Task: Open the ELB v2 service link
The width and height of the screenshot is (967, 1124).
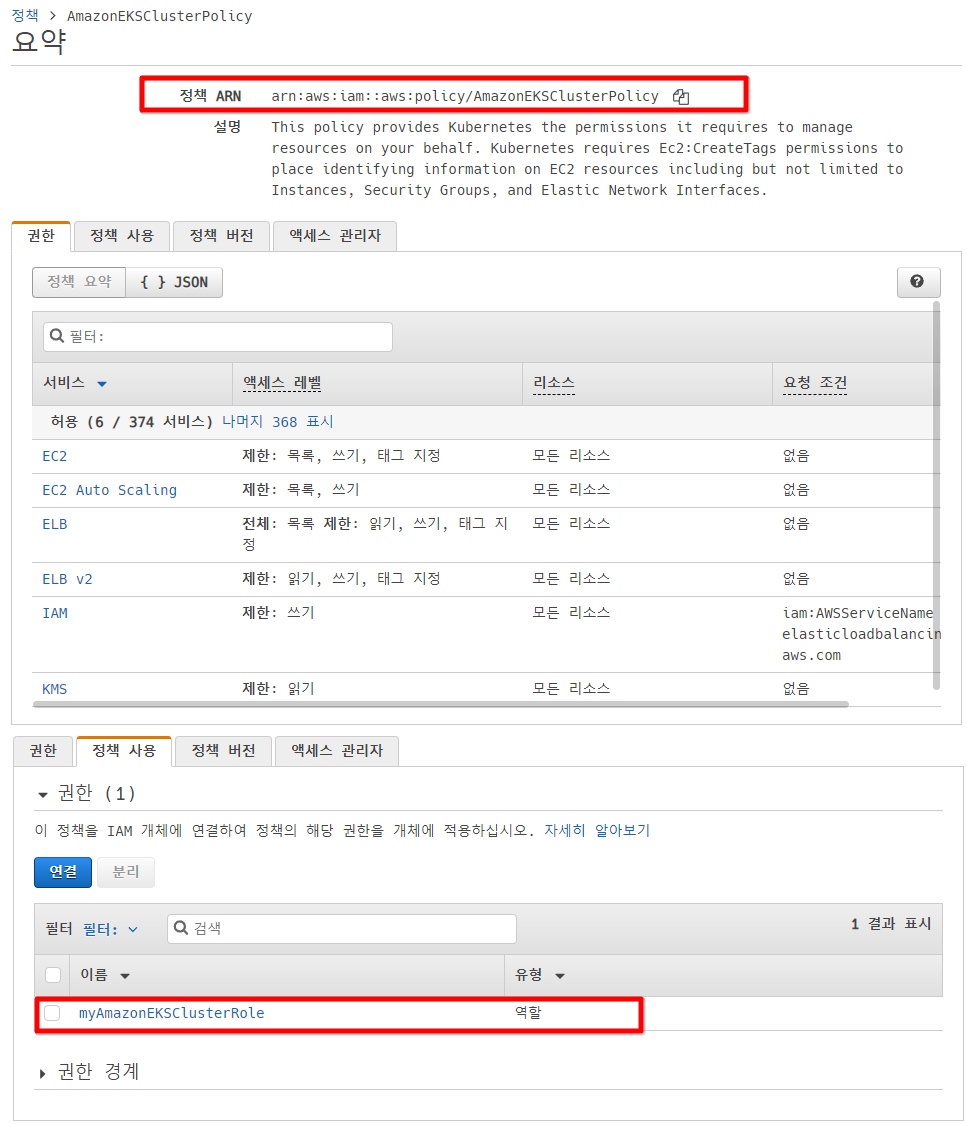Action: pos(67,579)
